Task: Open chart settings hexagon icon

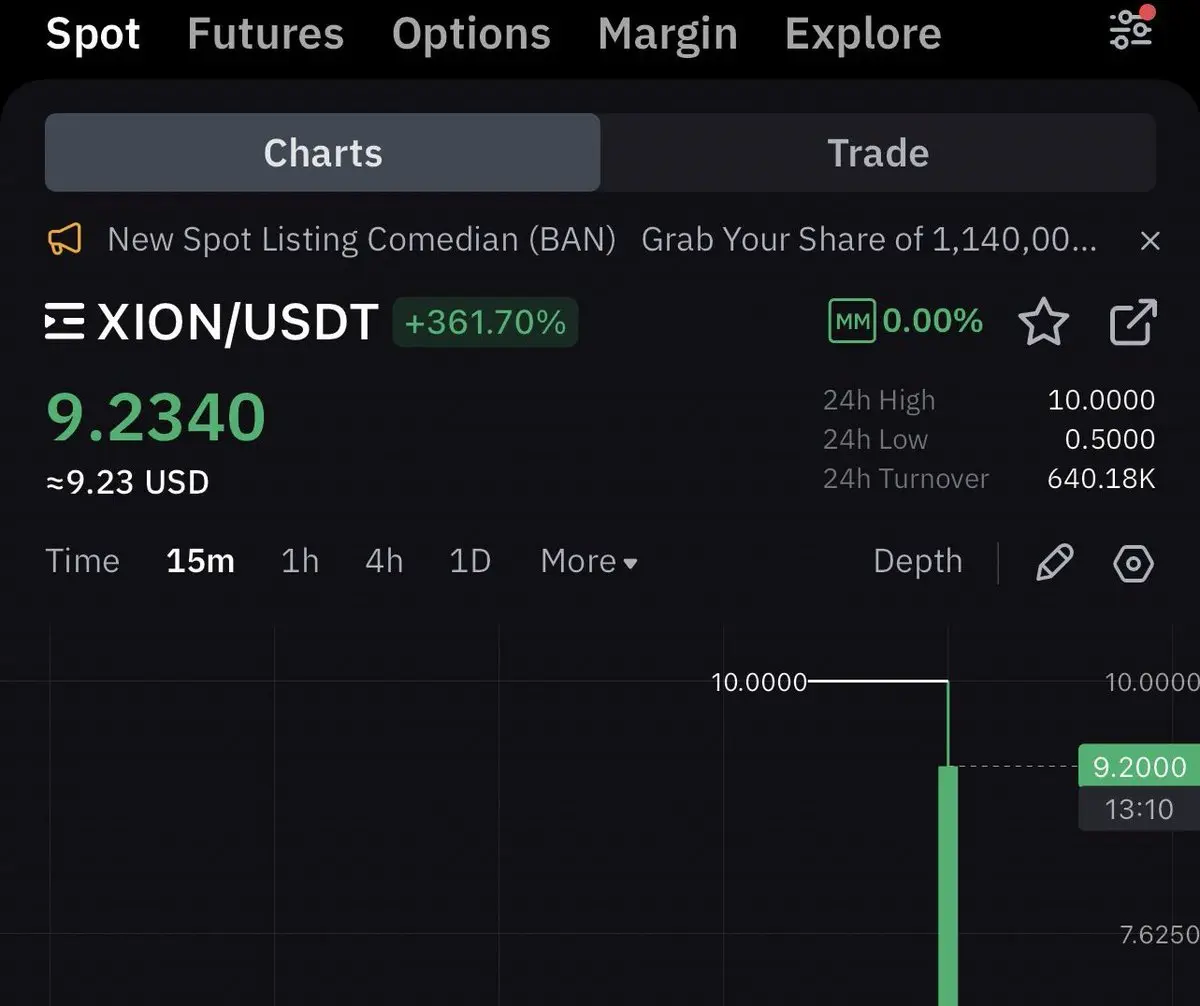Action: coord(1133,563)
